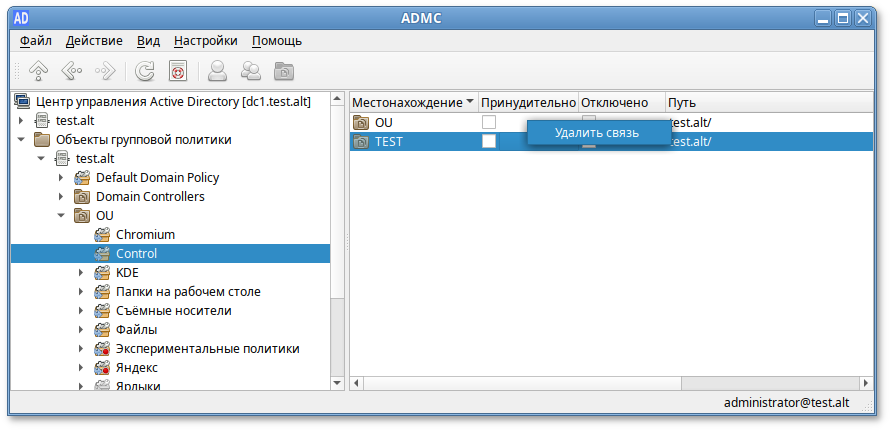This screenshot has width=890, height=430.
Task: Open the Вид menu
Action: click(149, 41)
